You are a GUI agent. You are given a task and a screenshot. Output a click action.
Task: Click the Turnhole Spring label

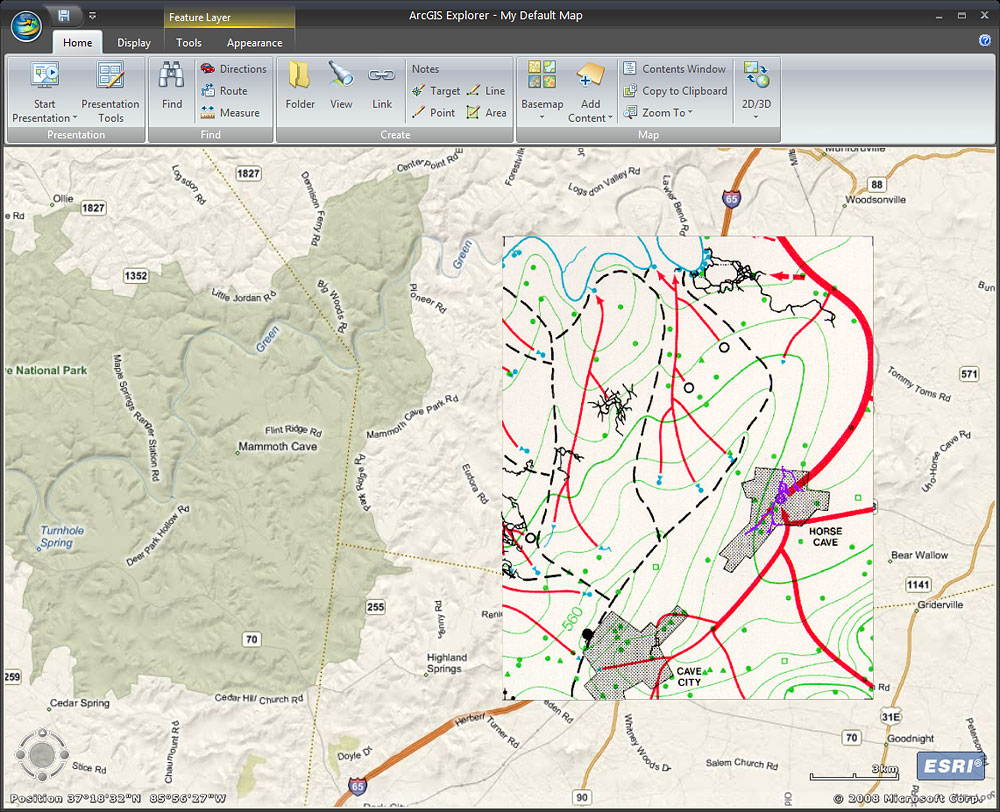[x=61, y=536]
